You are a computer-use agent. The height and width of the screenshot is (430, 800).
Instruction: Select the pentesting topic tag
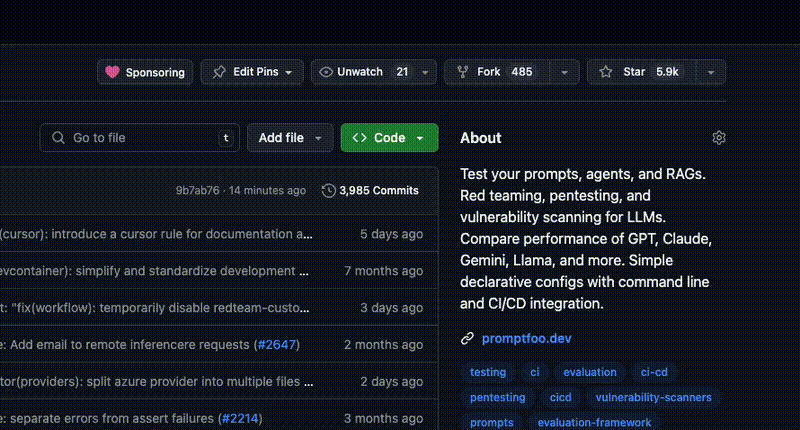tap(497, 397)
